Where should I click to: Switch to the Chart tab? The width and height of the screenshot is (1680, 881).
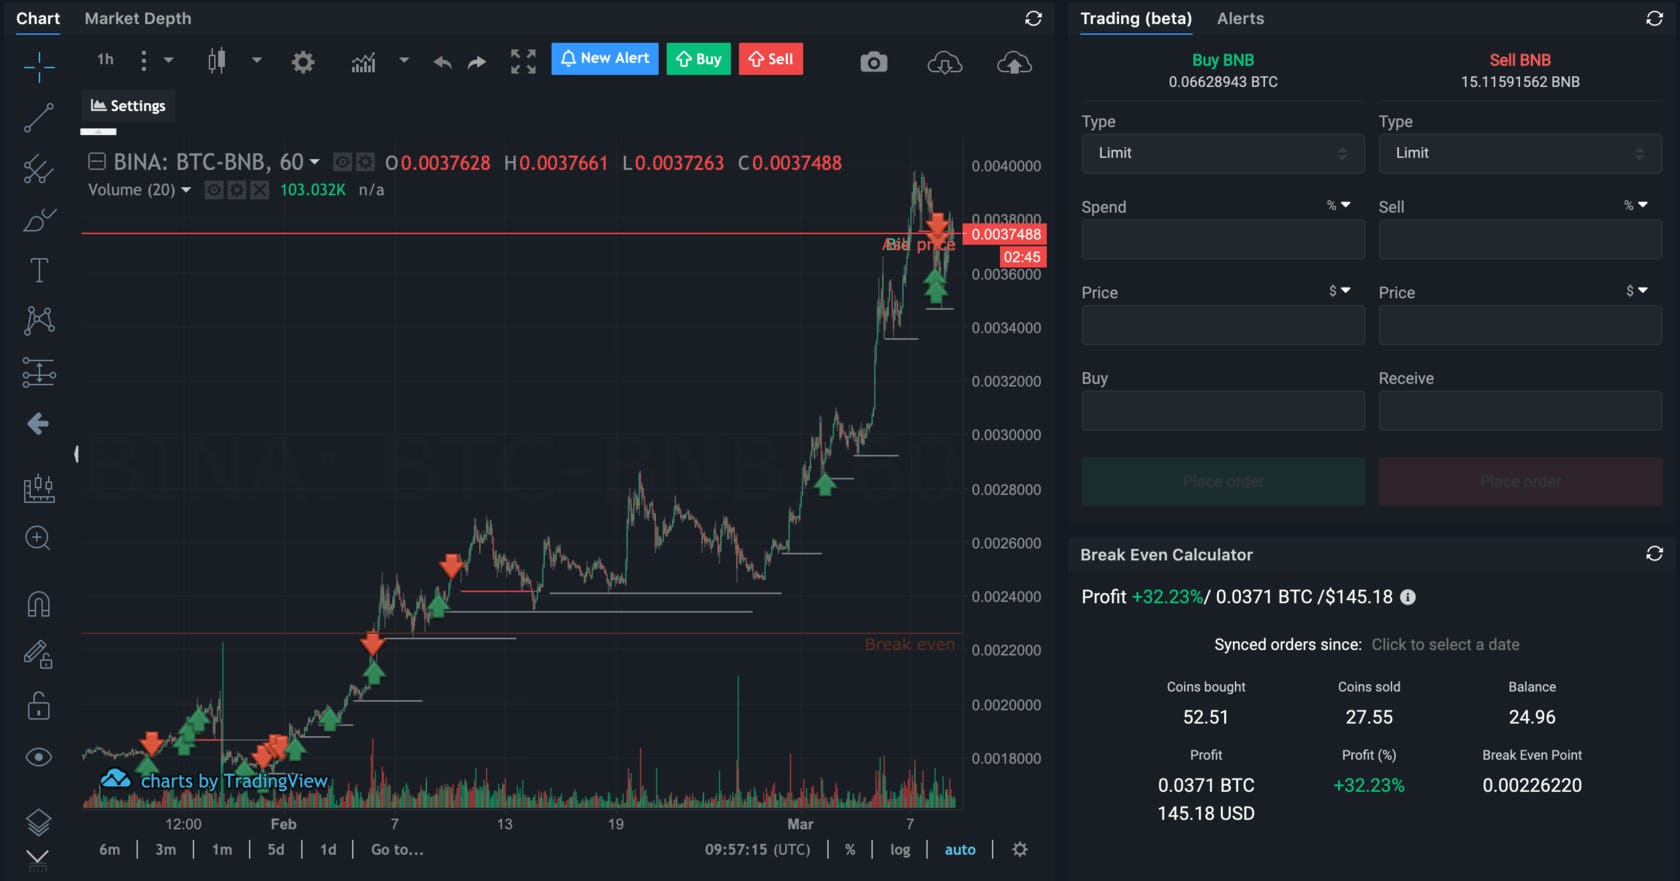38,18
